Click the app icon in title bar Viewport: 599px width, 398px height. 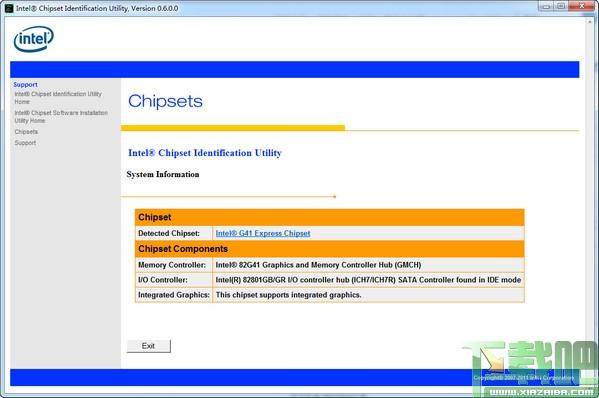click(9, 8)
